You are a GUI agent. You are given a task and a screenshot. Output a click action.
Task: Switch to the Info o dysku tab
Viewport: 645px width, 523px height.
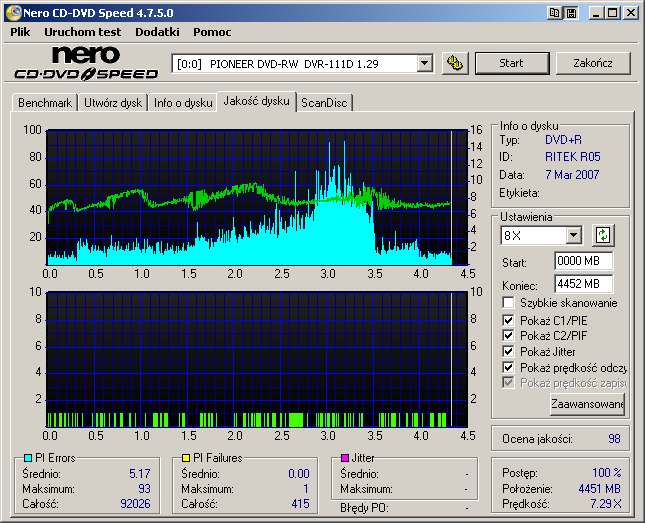pyautogui.click(x=183, y=102)
